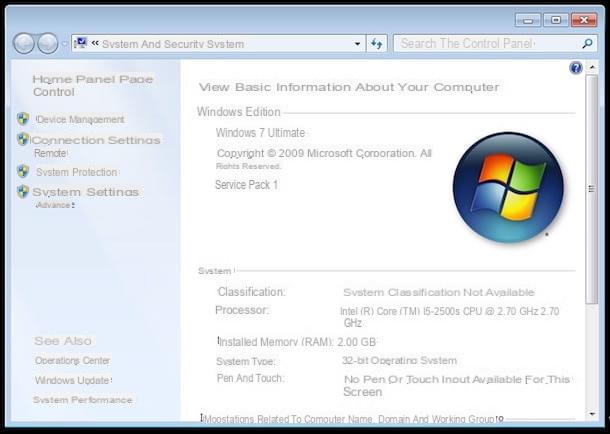
Task: Open Home Panel Page Control link
Action: 93,86
